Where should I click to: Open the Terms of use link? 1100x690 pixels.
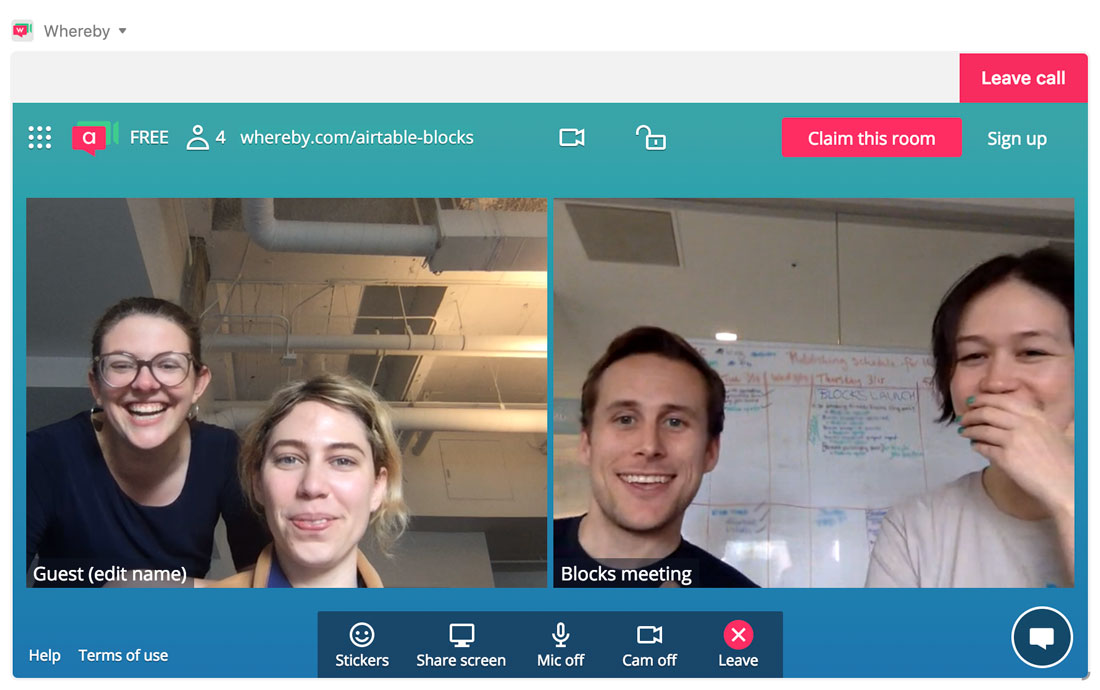123,656
